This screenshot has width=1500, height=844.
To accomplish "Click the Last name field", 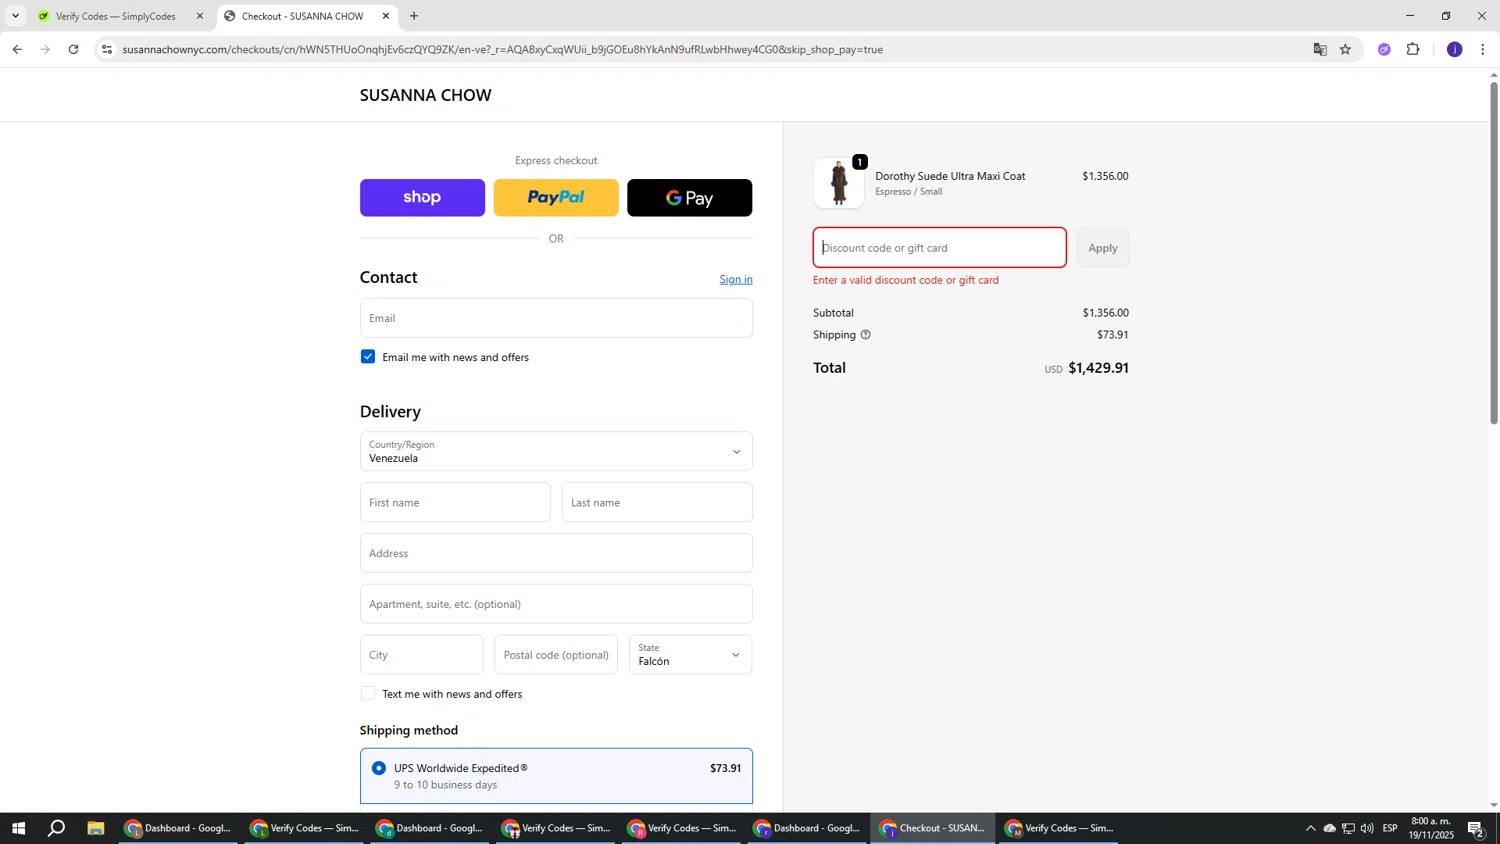I will (657, 502).
